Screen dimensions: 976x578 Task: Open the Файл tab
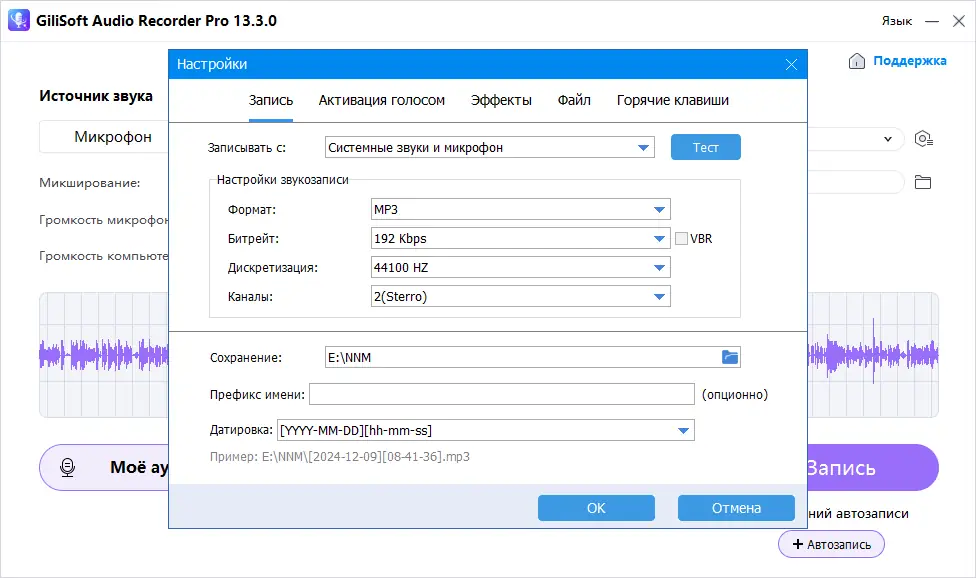[574, 100]
